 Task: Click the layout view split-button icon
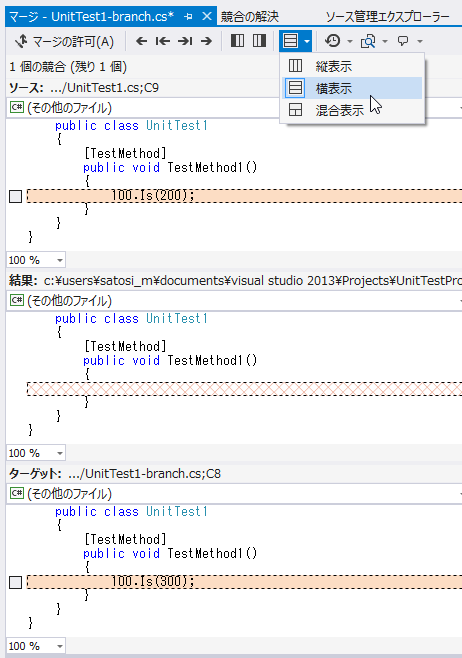click(290, 41)
